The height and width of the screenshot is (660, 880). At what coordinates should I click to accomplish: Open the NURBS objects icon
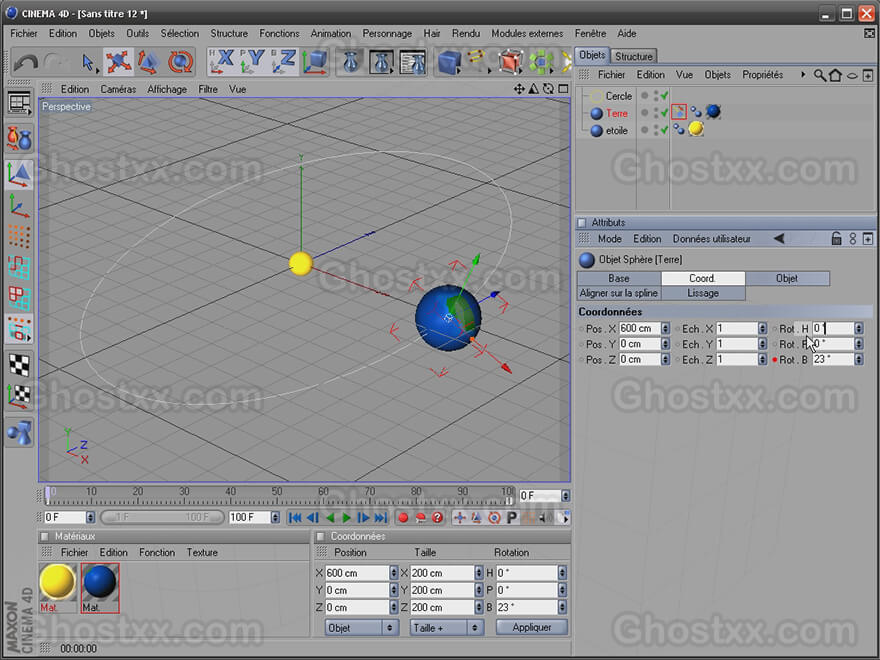(x=510, y=62)
